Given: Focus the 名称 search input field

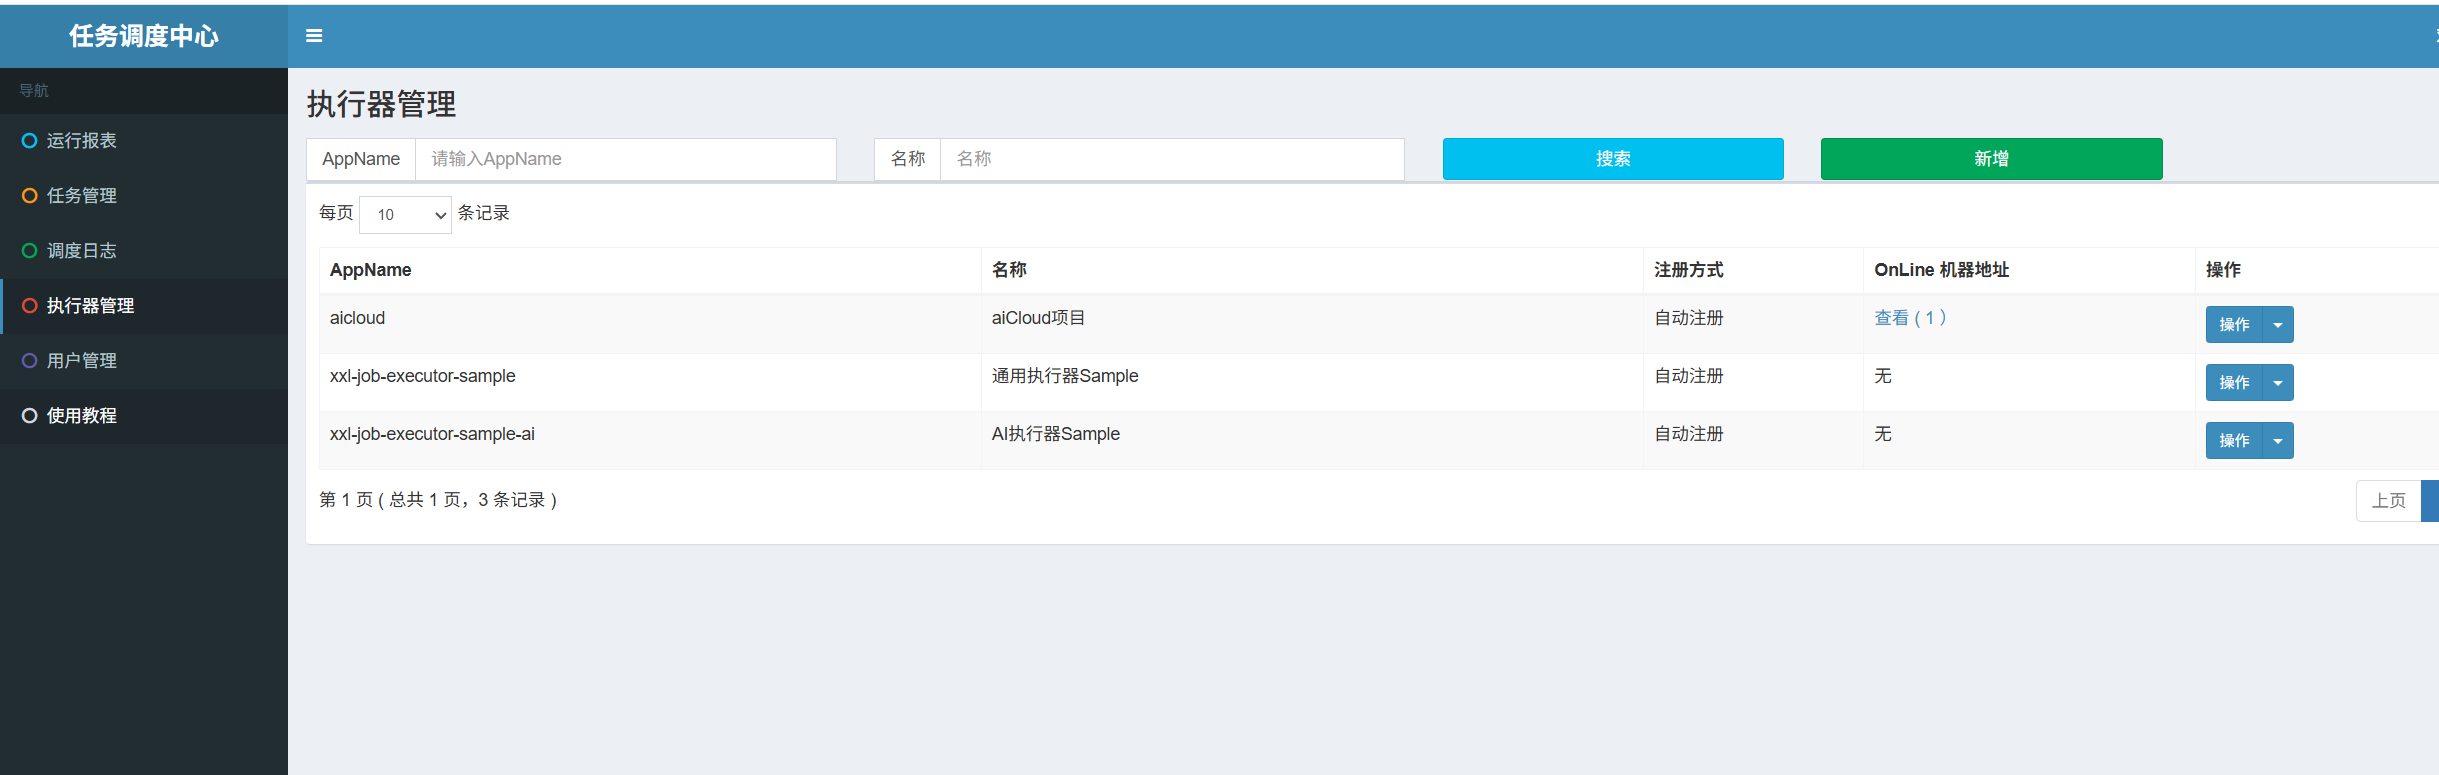Looking at the screenshot, I should click(1172, 159).
